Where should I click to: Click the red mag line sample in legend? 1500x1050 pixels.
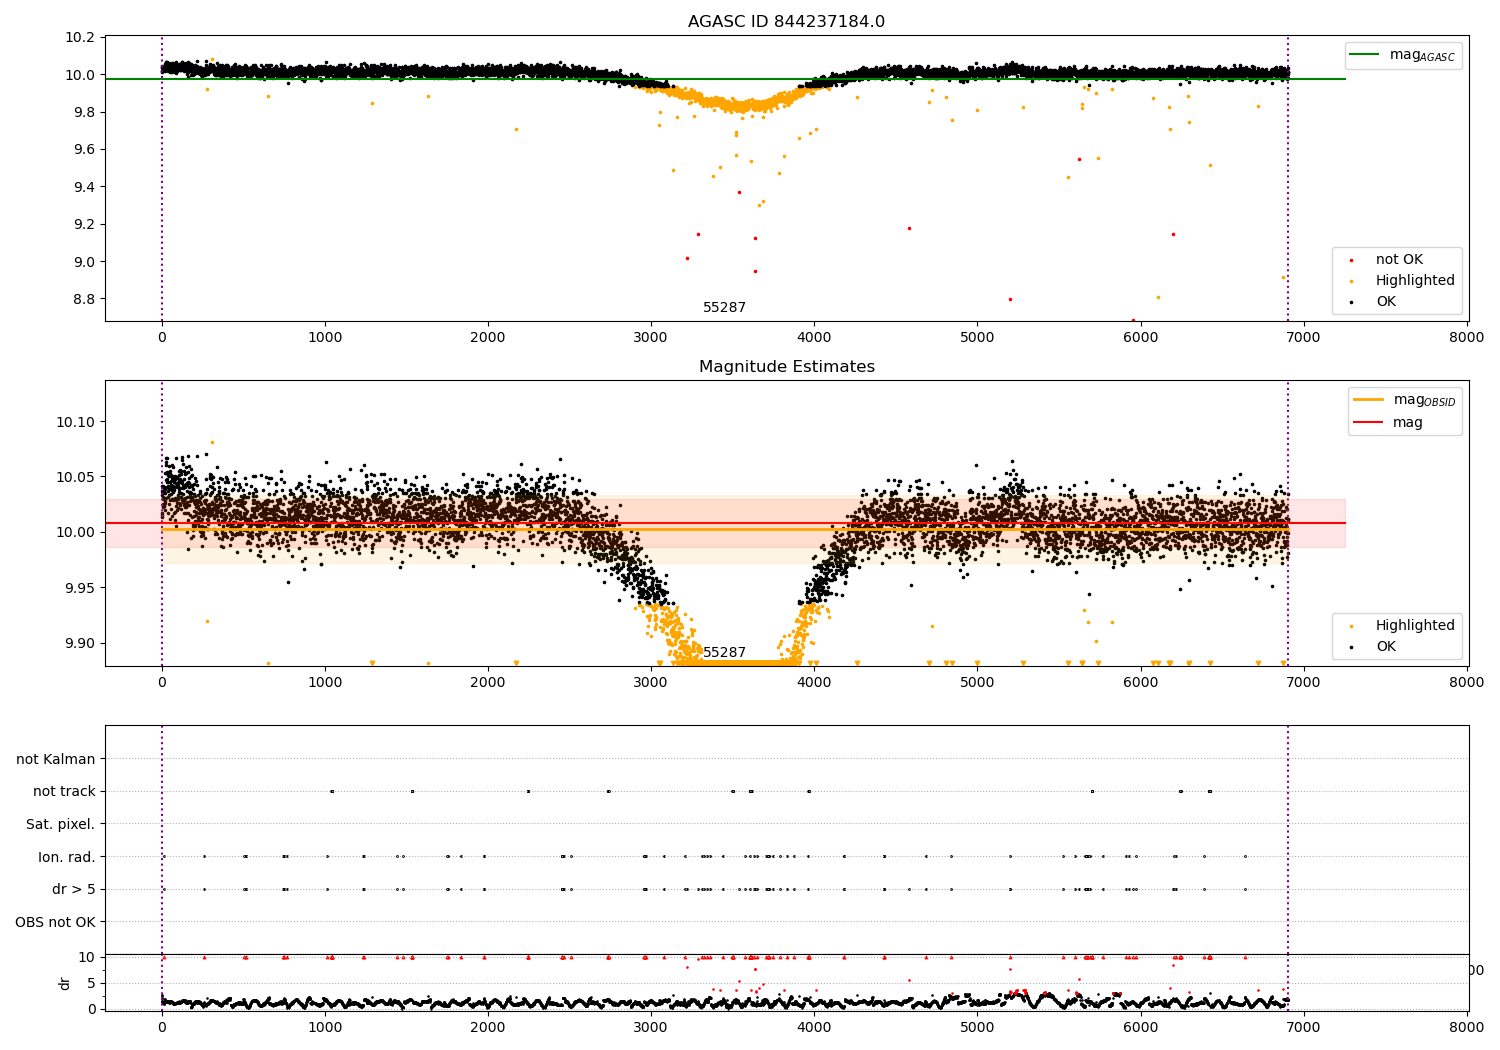[1368, 423]
